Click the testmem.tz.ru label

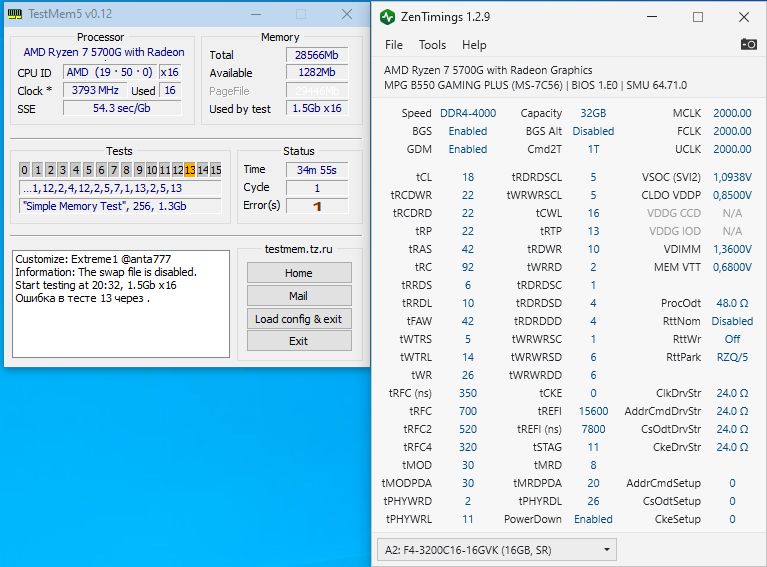pos(298,249)
